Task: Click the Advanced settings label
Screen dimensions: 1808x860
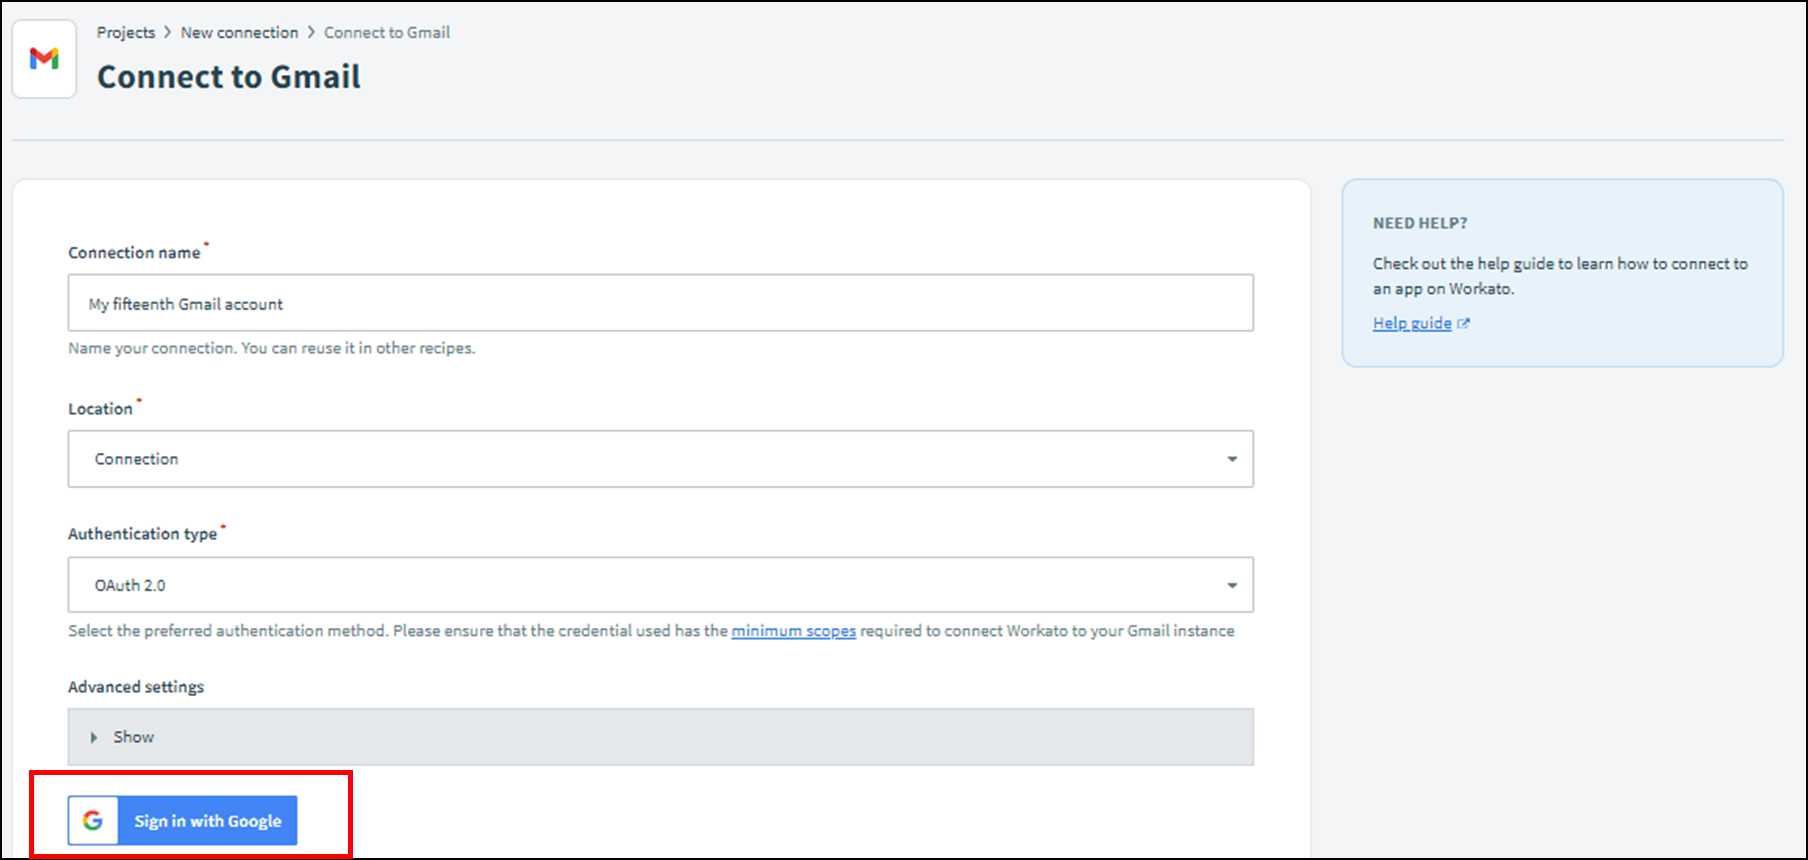Action: click(x=136, y=687)
